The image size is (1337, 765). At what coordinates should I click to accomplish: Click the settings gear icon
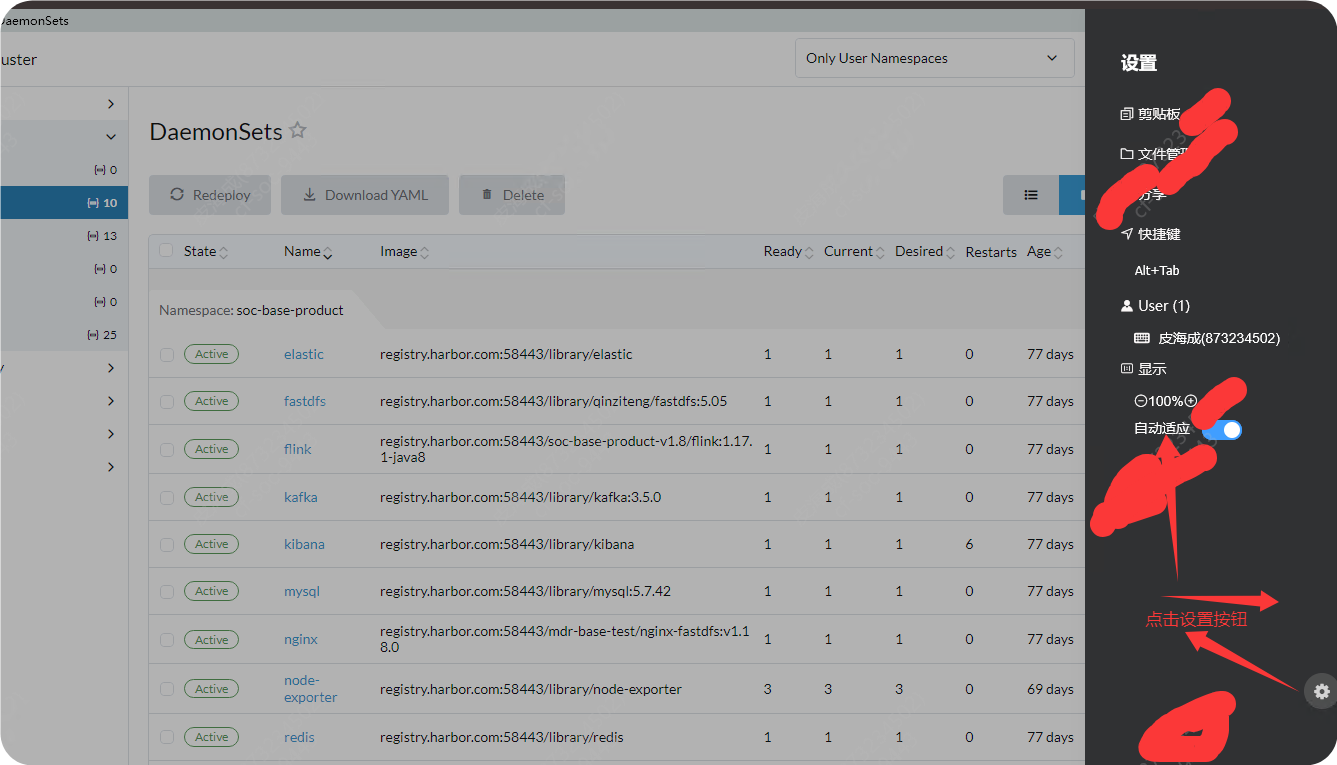click(1322, 691)
